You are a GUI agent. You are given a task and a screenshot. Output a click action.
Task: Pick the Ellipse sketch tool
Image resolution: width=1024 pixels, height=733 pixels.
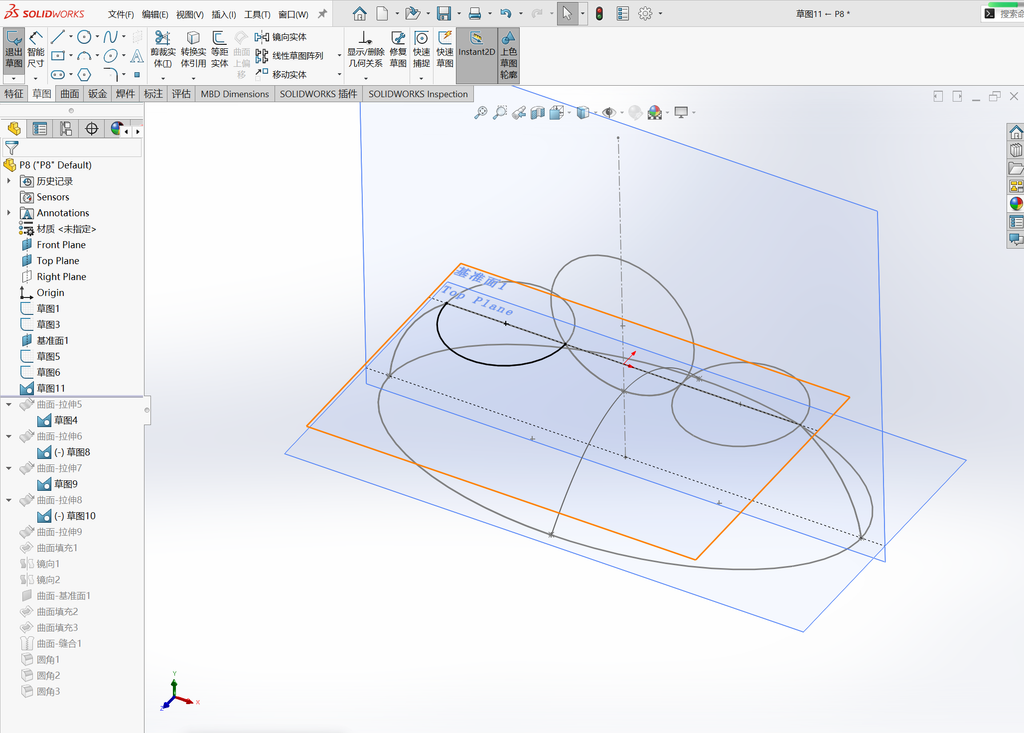(x=110, y=56)
